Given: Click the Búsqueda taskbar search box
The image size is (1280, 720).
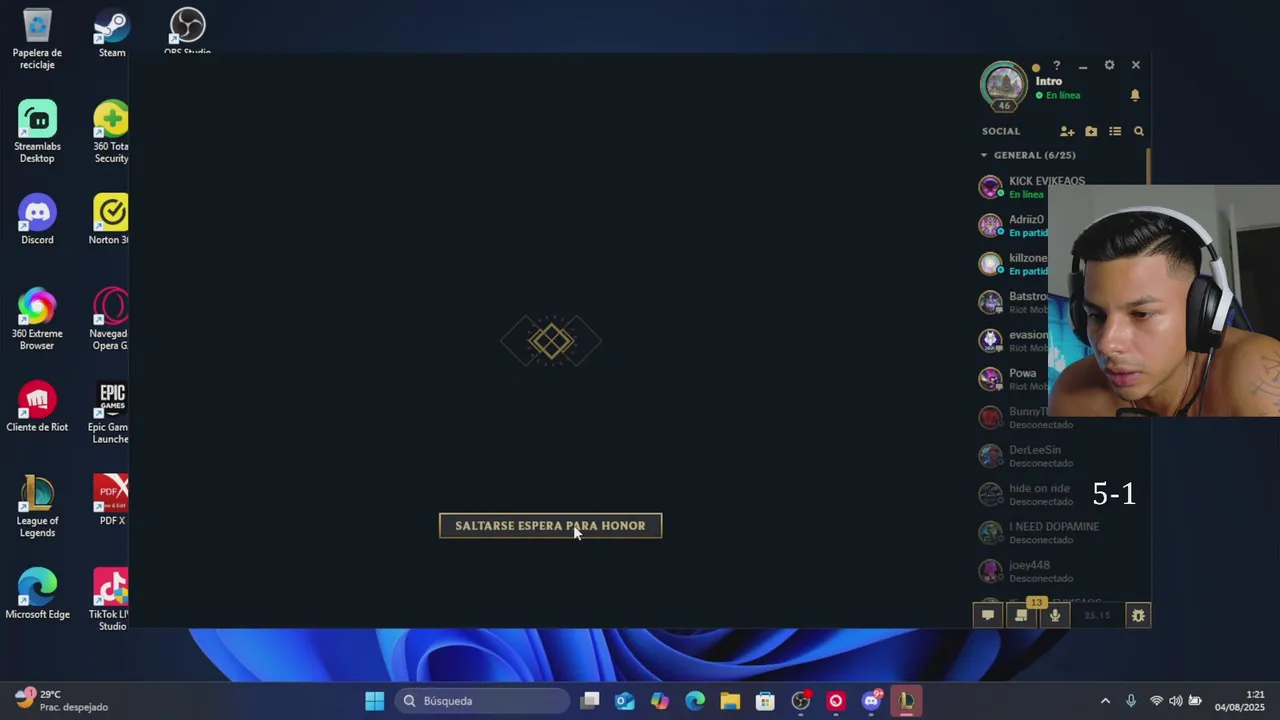Looking at the screenshot, I should [483, 701].
